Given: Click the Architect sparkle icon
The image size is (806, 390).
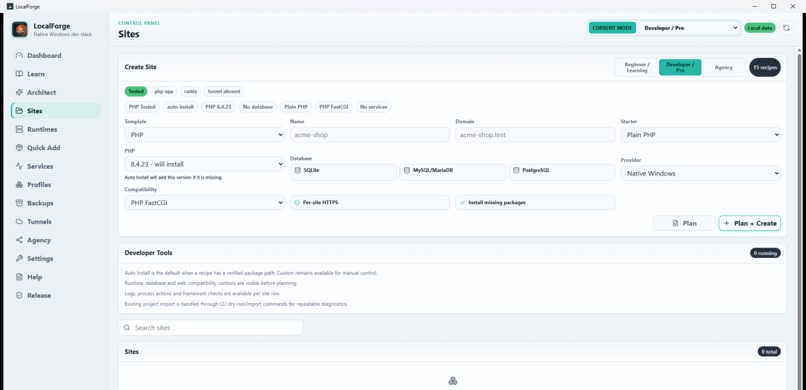Looking at the screenshot, I should tap(20, 92).
